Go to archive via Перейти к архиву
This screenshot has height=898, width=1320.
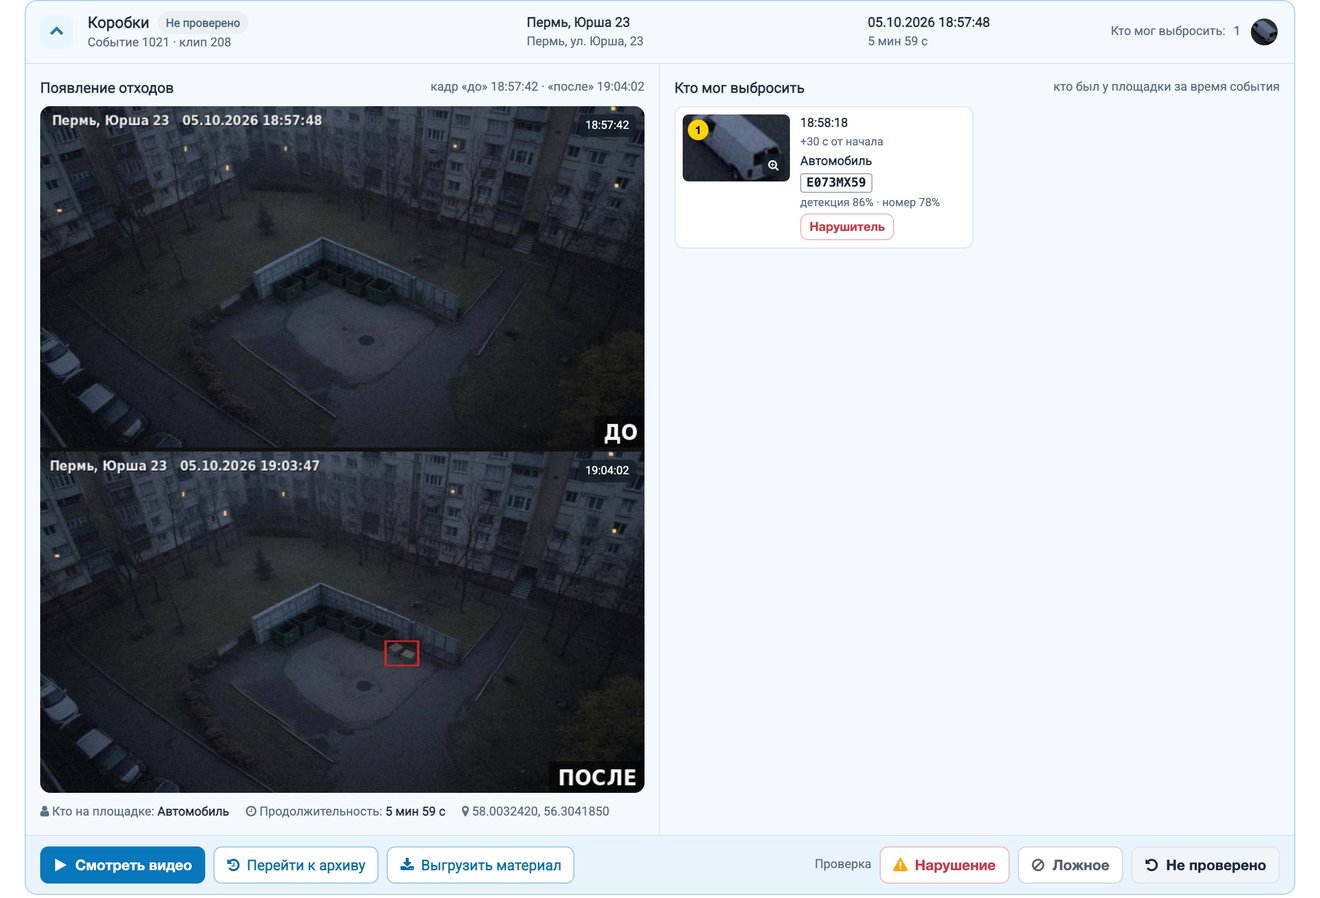[296, 865]
